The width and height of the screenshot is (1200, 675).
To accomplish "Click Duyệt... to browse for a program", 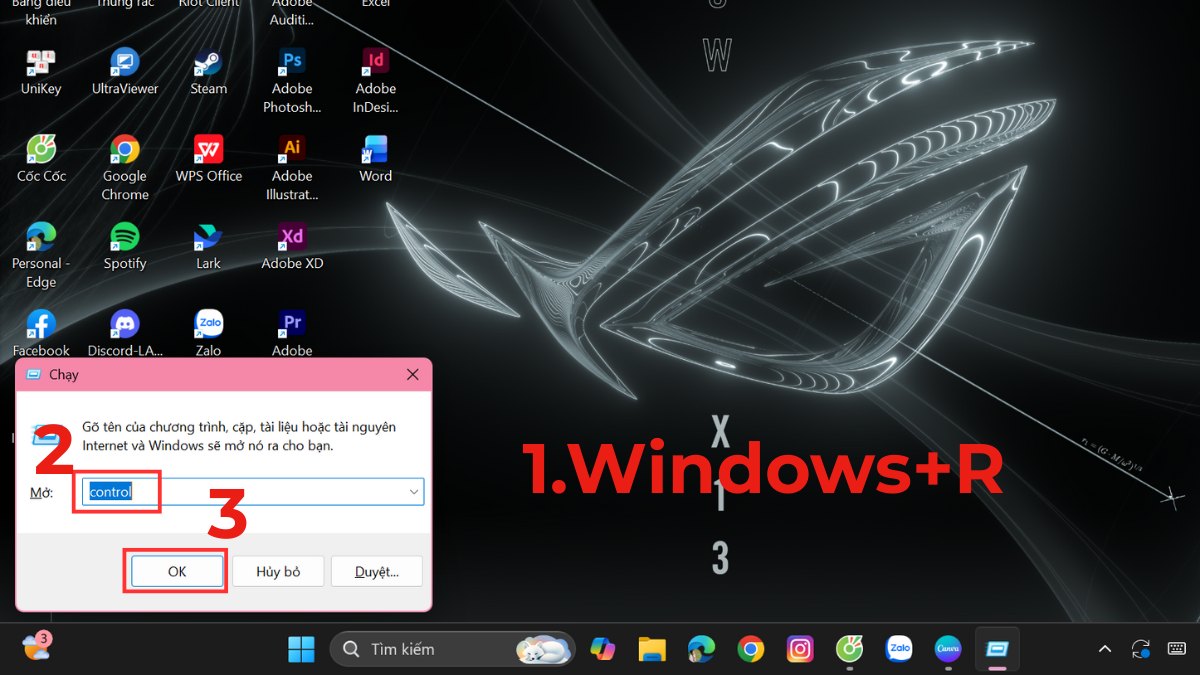I will tap(376, 571).
